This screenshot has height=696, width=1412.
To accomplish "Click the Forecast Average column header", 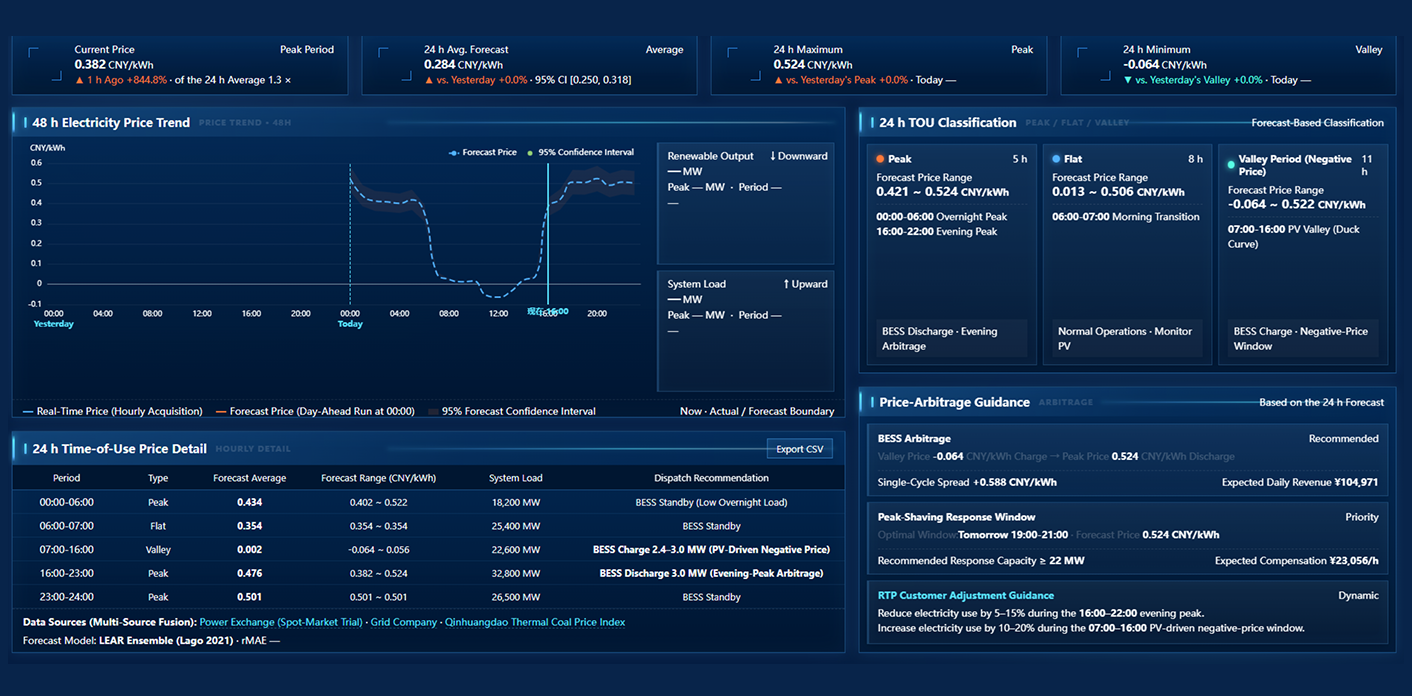I will 250,478.
